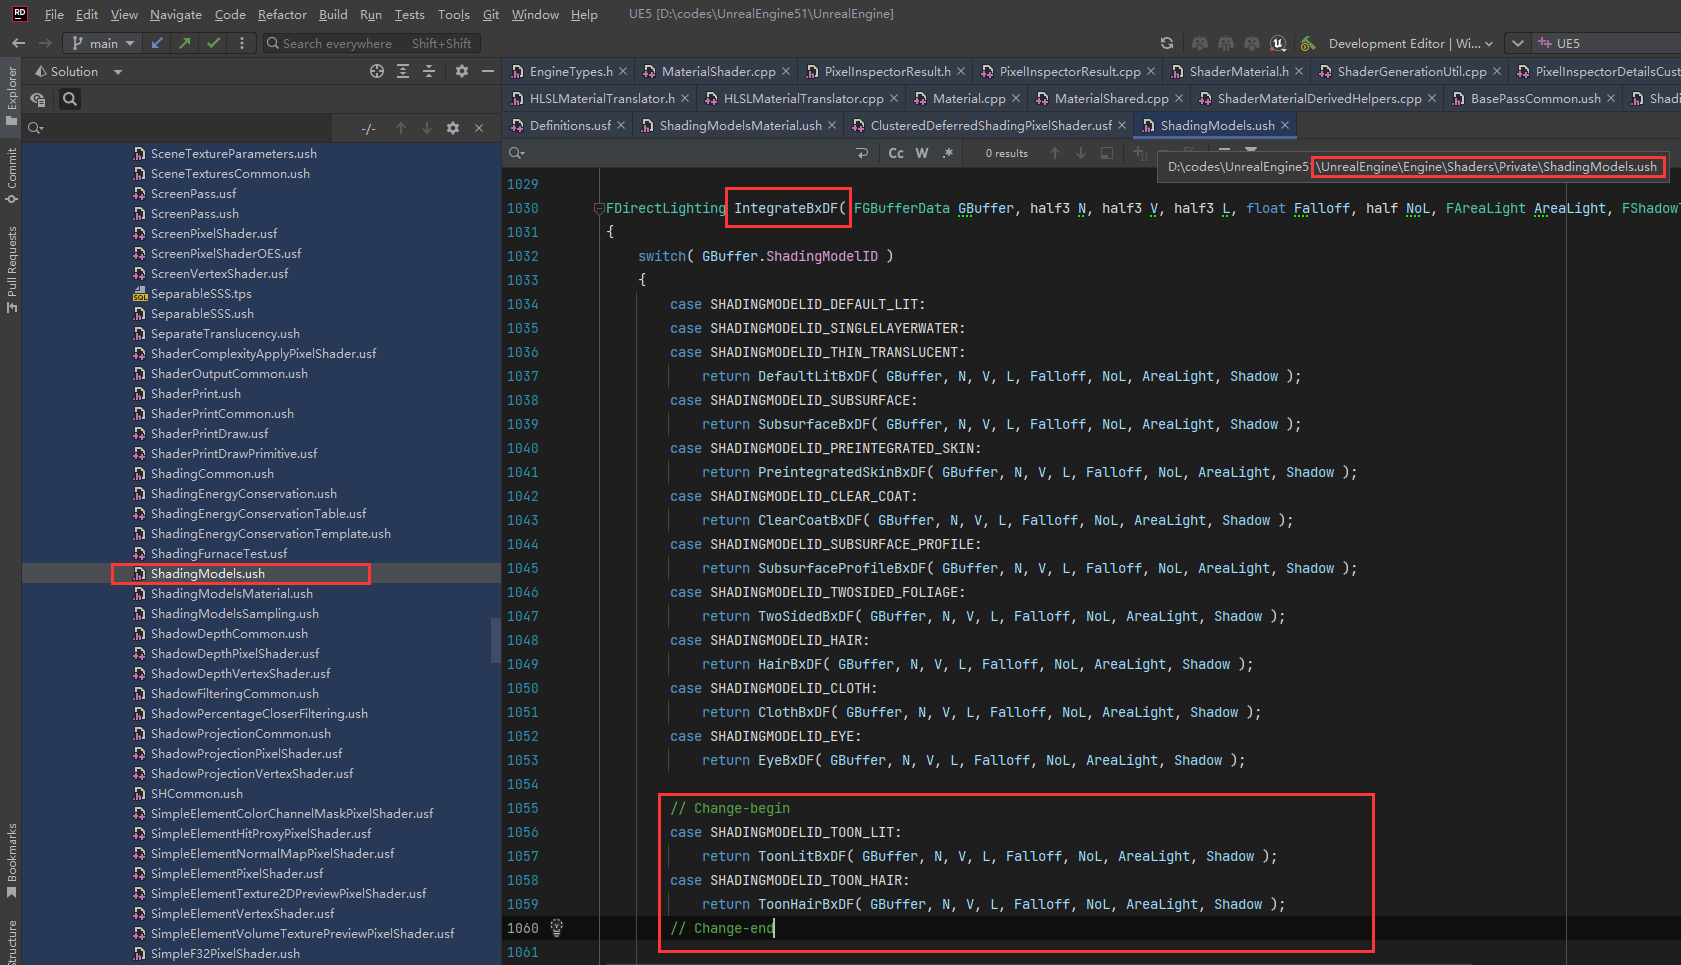The width and height of the screenshot is (1681, 965).
Task: Open the Refactor menu
Action: click(x=282, y=14)
